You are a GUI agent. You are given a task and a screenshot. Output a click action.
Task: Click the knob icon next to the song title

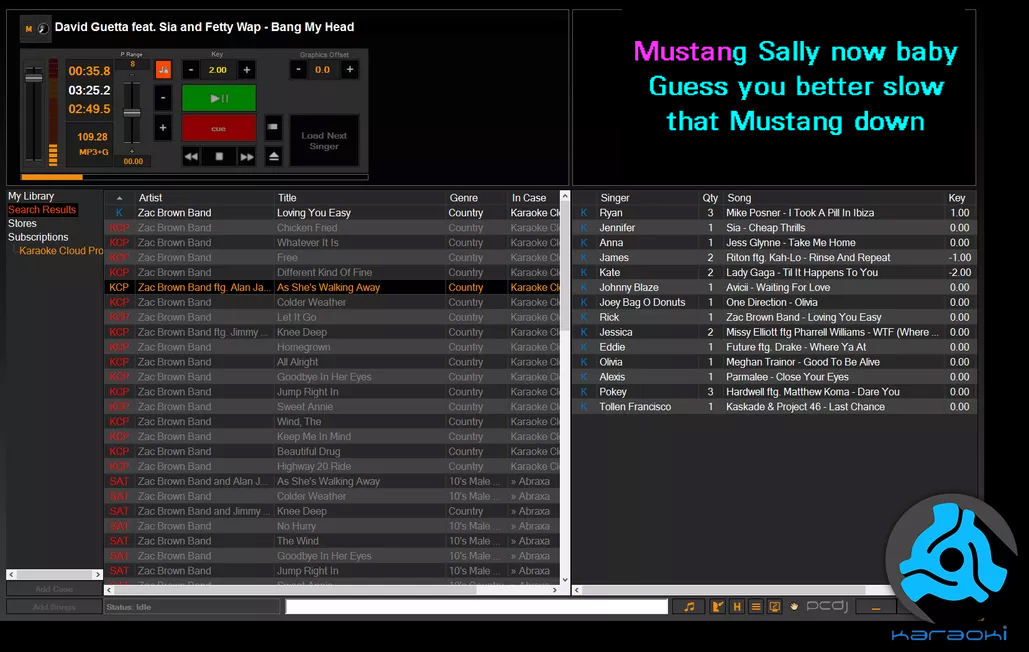click(43, 28)
